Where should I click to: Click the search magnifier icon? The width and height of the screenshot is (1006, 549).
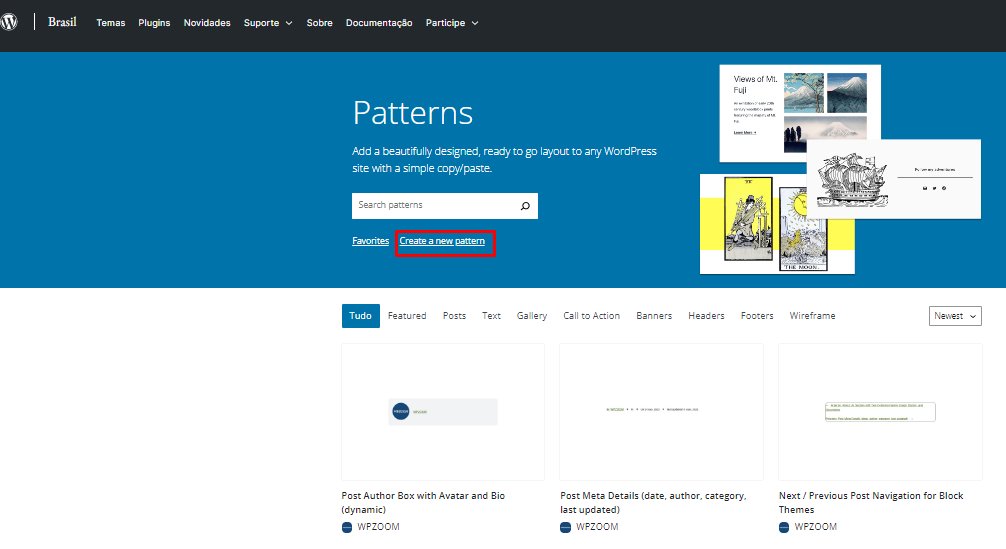pos(525,206)
